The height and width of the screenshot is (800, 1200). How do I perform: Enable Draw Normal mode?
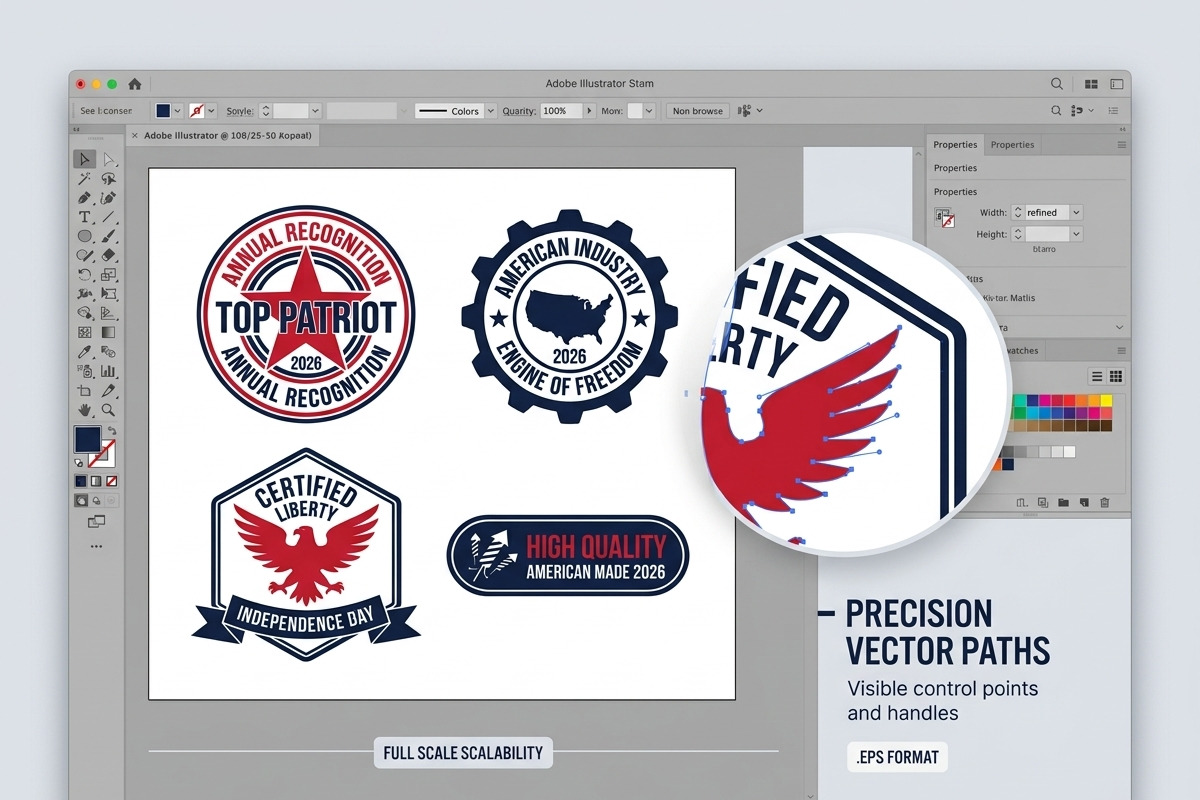pos(81,500)
